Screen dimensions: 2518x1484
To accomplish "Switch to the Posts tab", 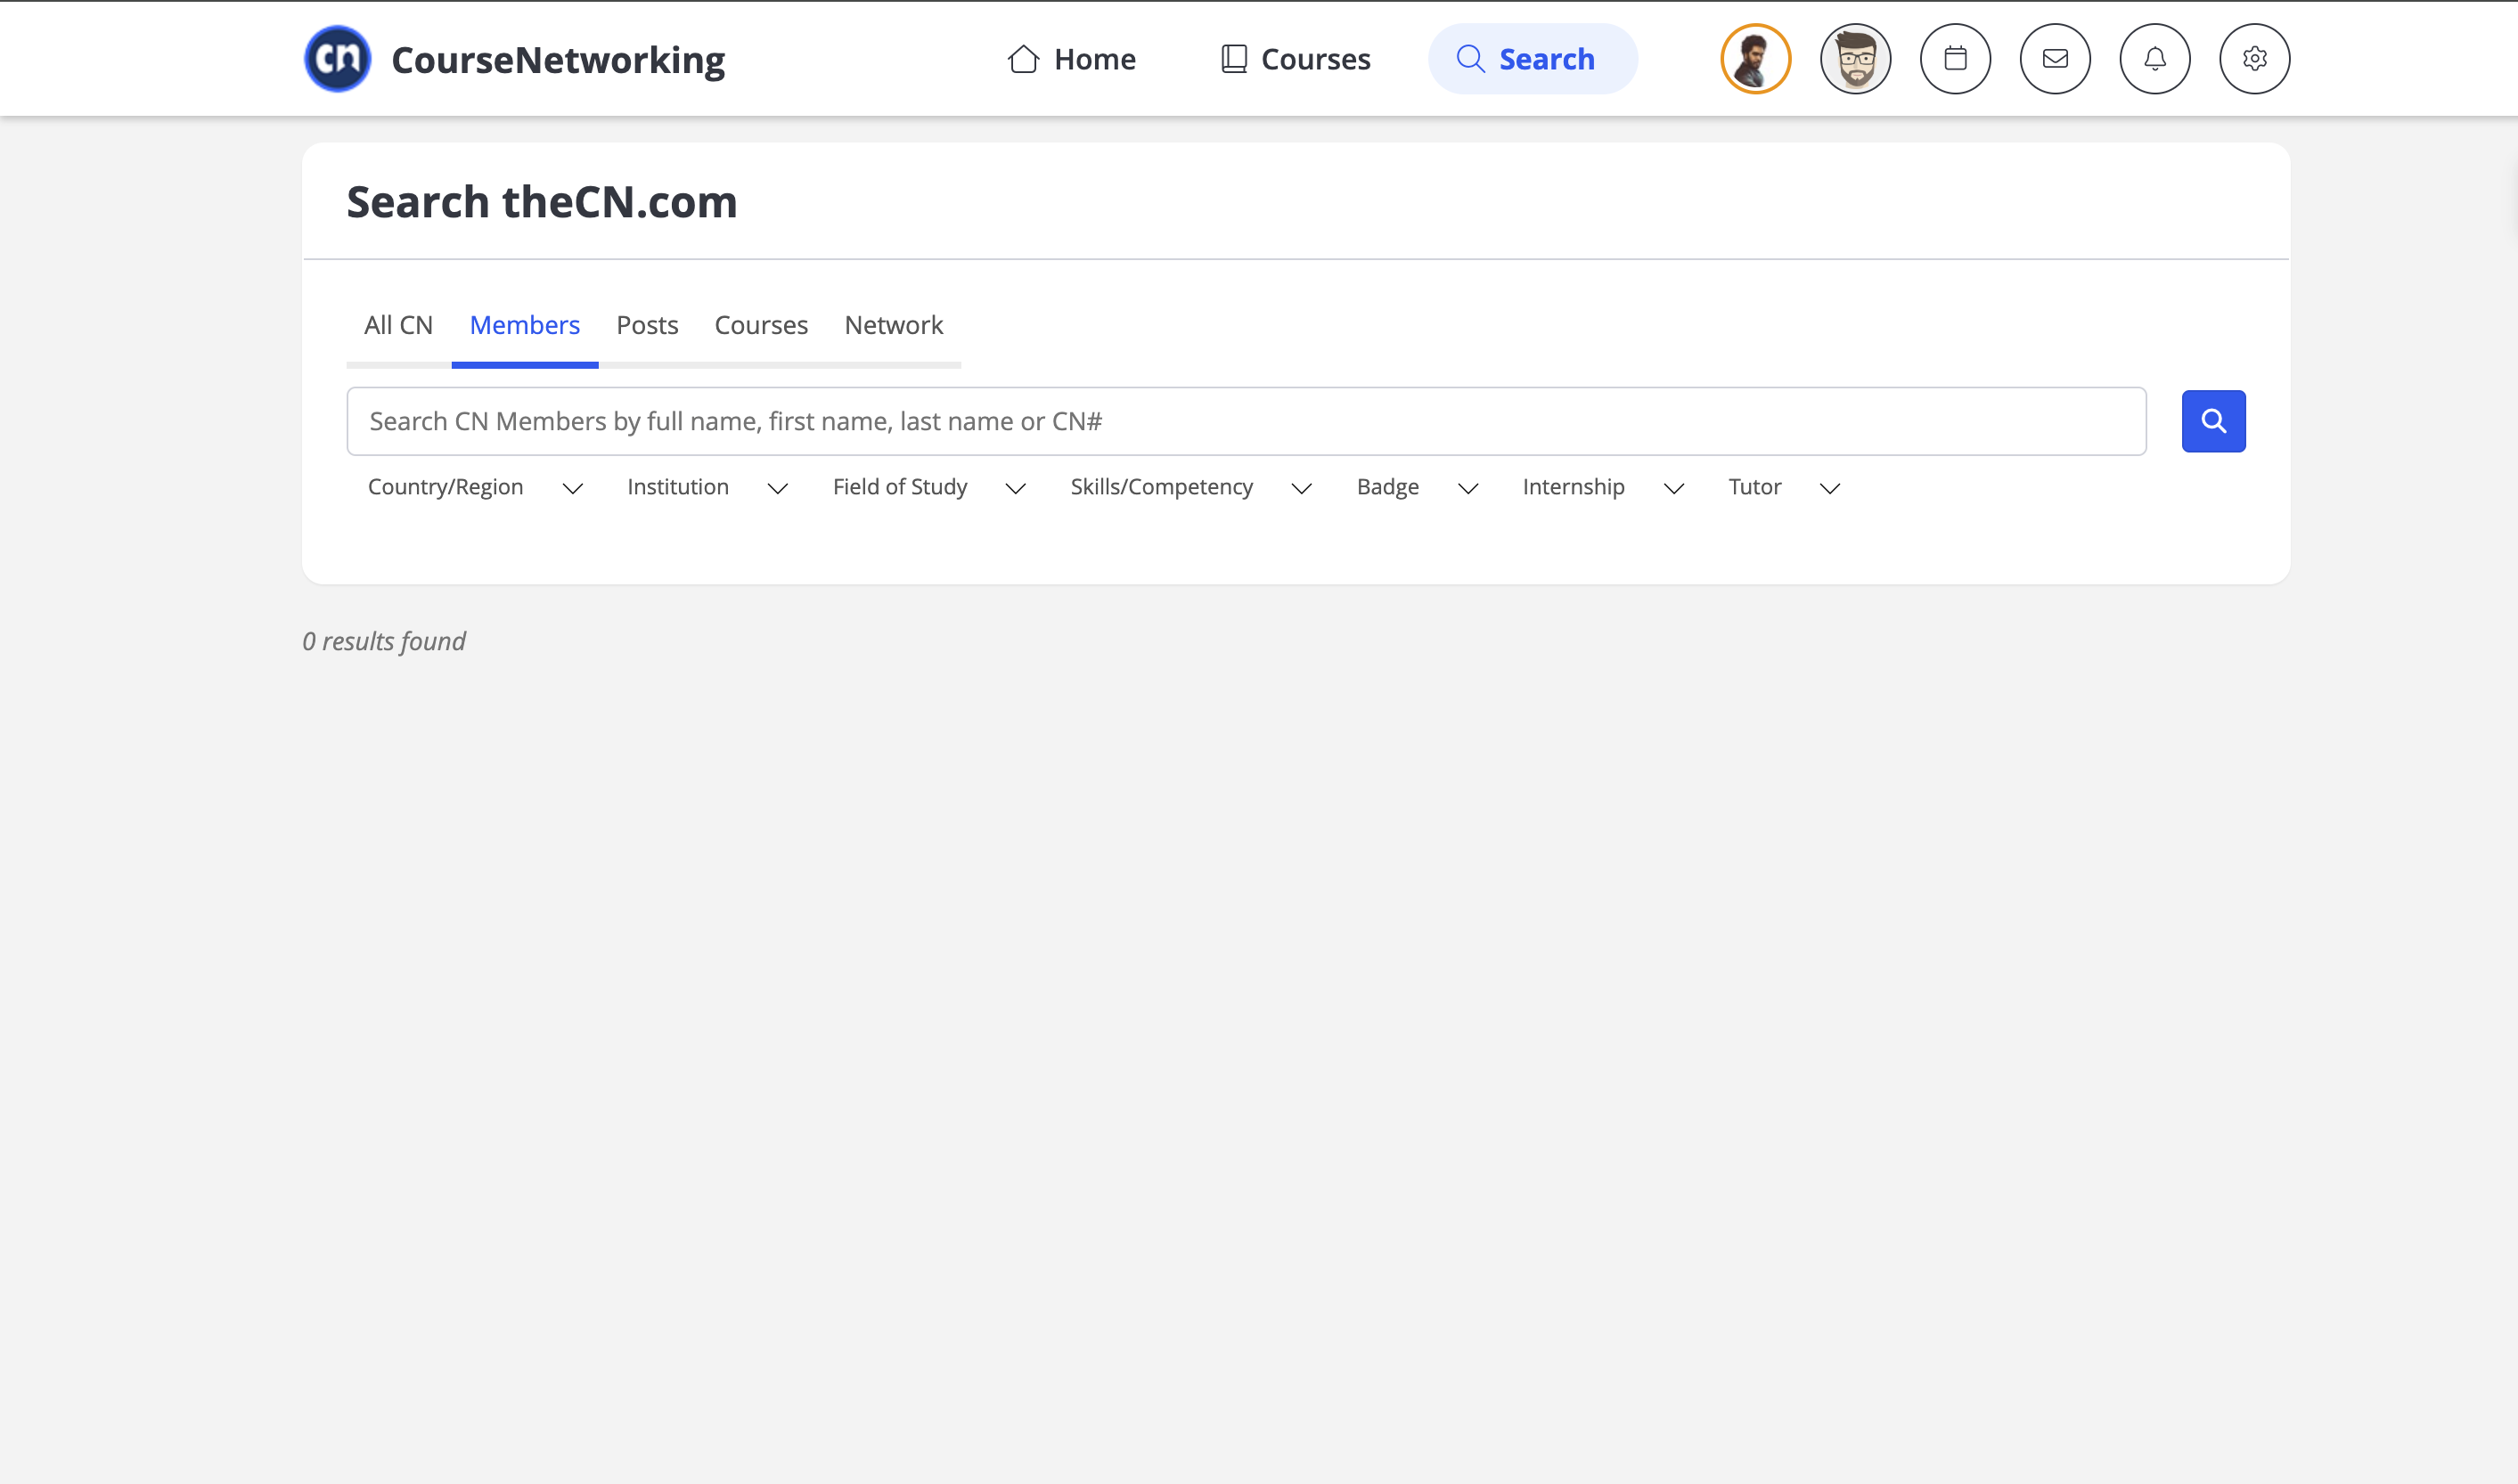I will (x=647, y=325).
